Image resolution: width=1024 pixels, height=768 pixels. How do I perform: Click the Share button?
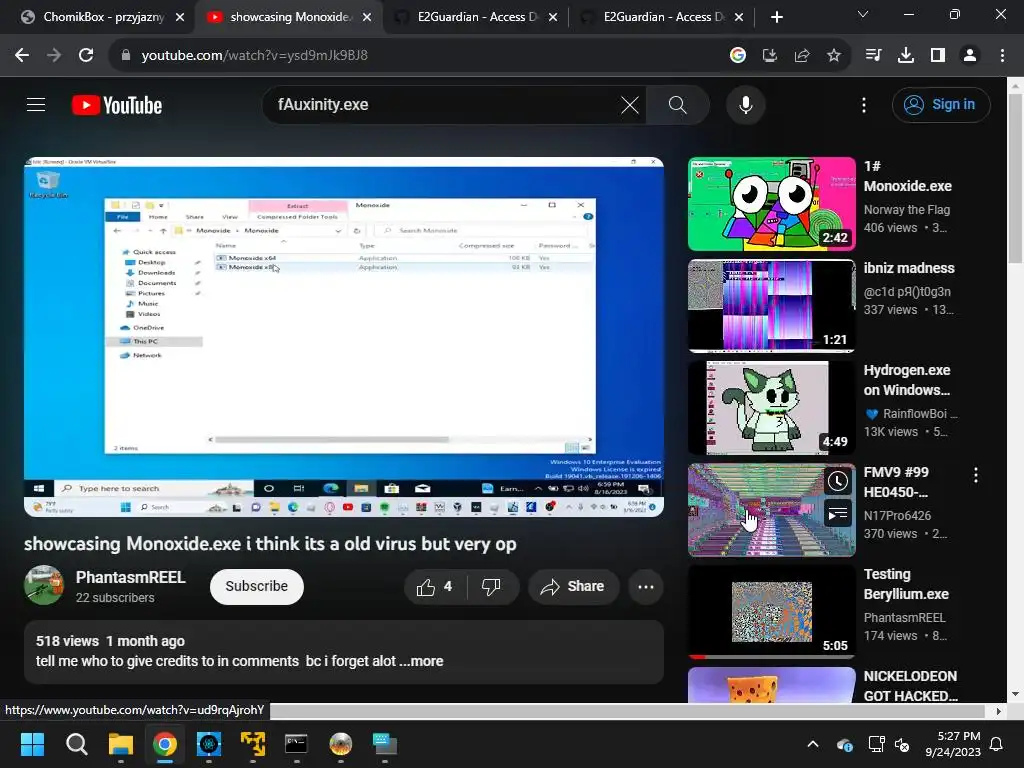573,586
